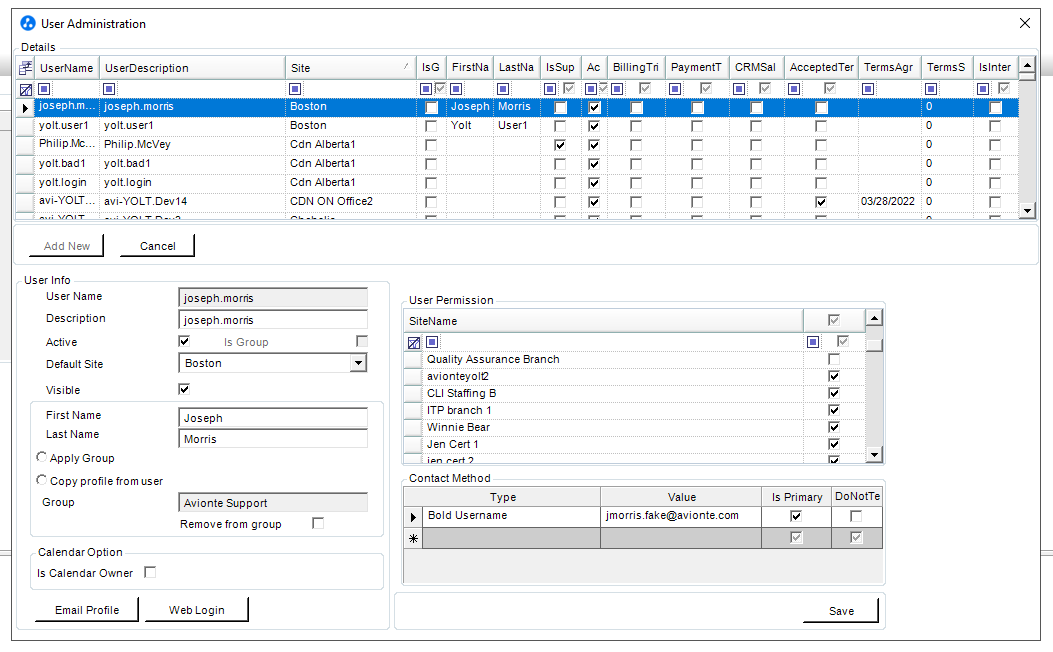Uncheck the Visible checkbox in User Info
The image size is (1053, 652).
[x=184, y=389]
